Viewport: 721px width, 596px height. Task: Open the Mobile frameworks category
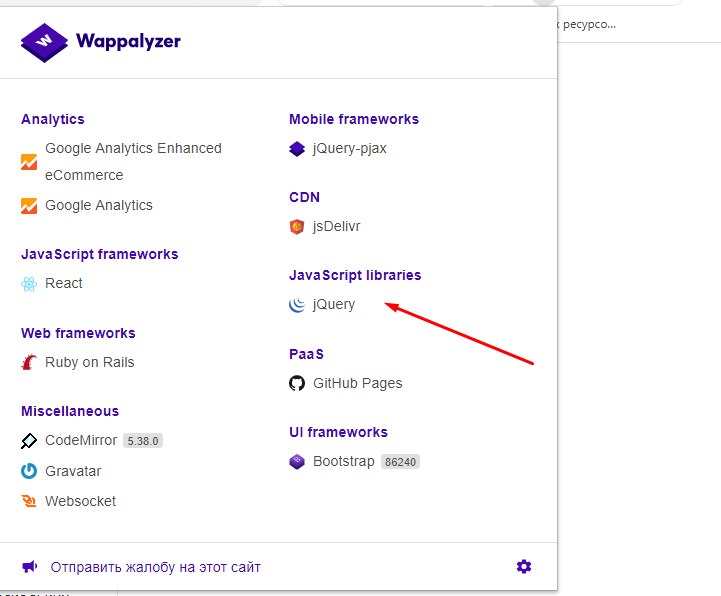tap(354, 119)
